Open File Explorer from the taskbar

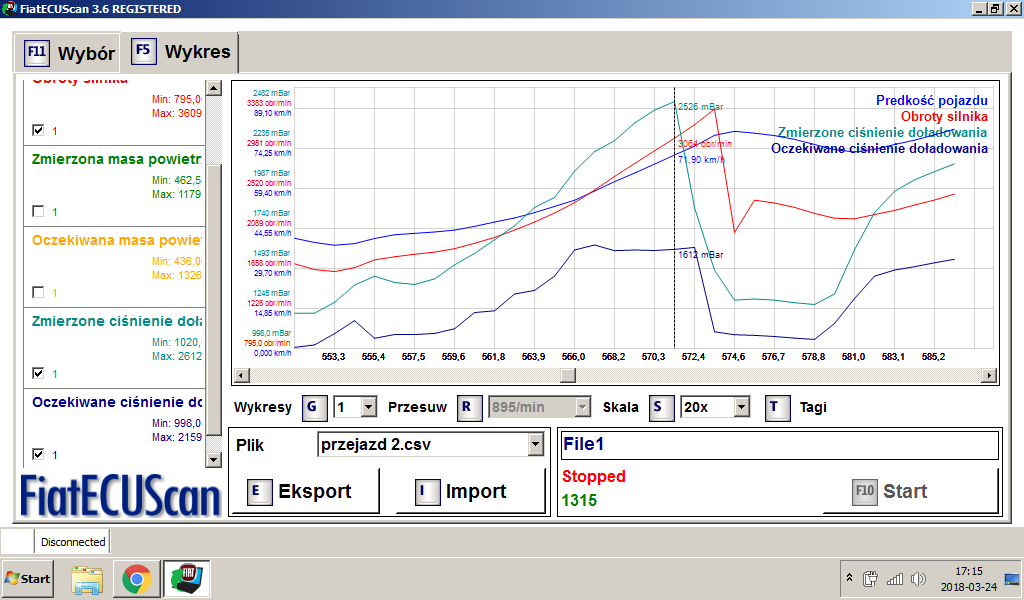click(x=87, y=579)
